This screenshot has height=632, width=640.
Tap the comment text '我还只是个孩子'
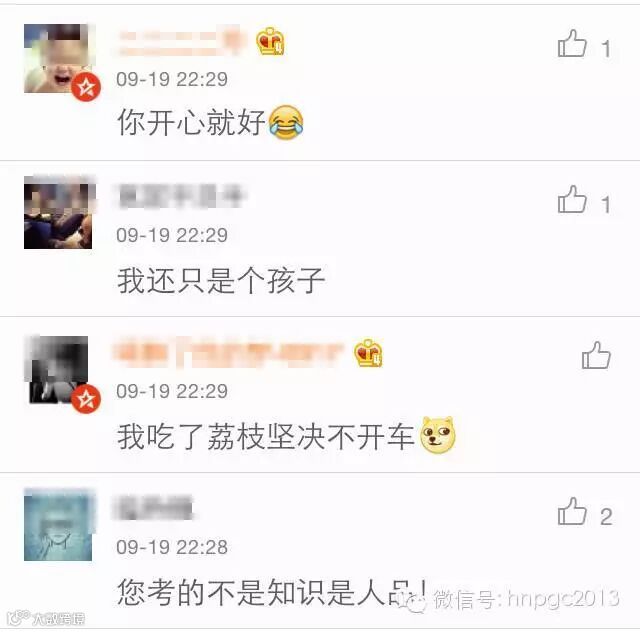pos(221,280)
